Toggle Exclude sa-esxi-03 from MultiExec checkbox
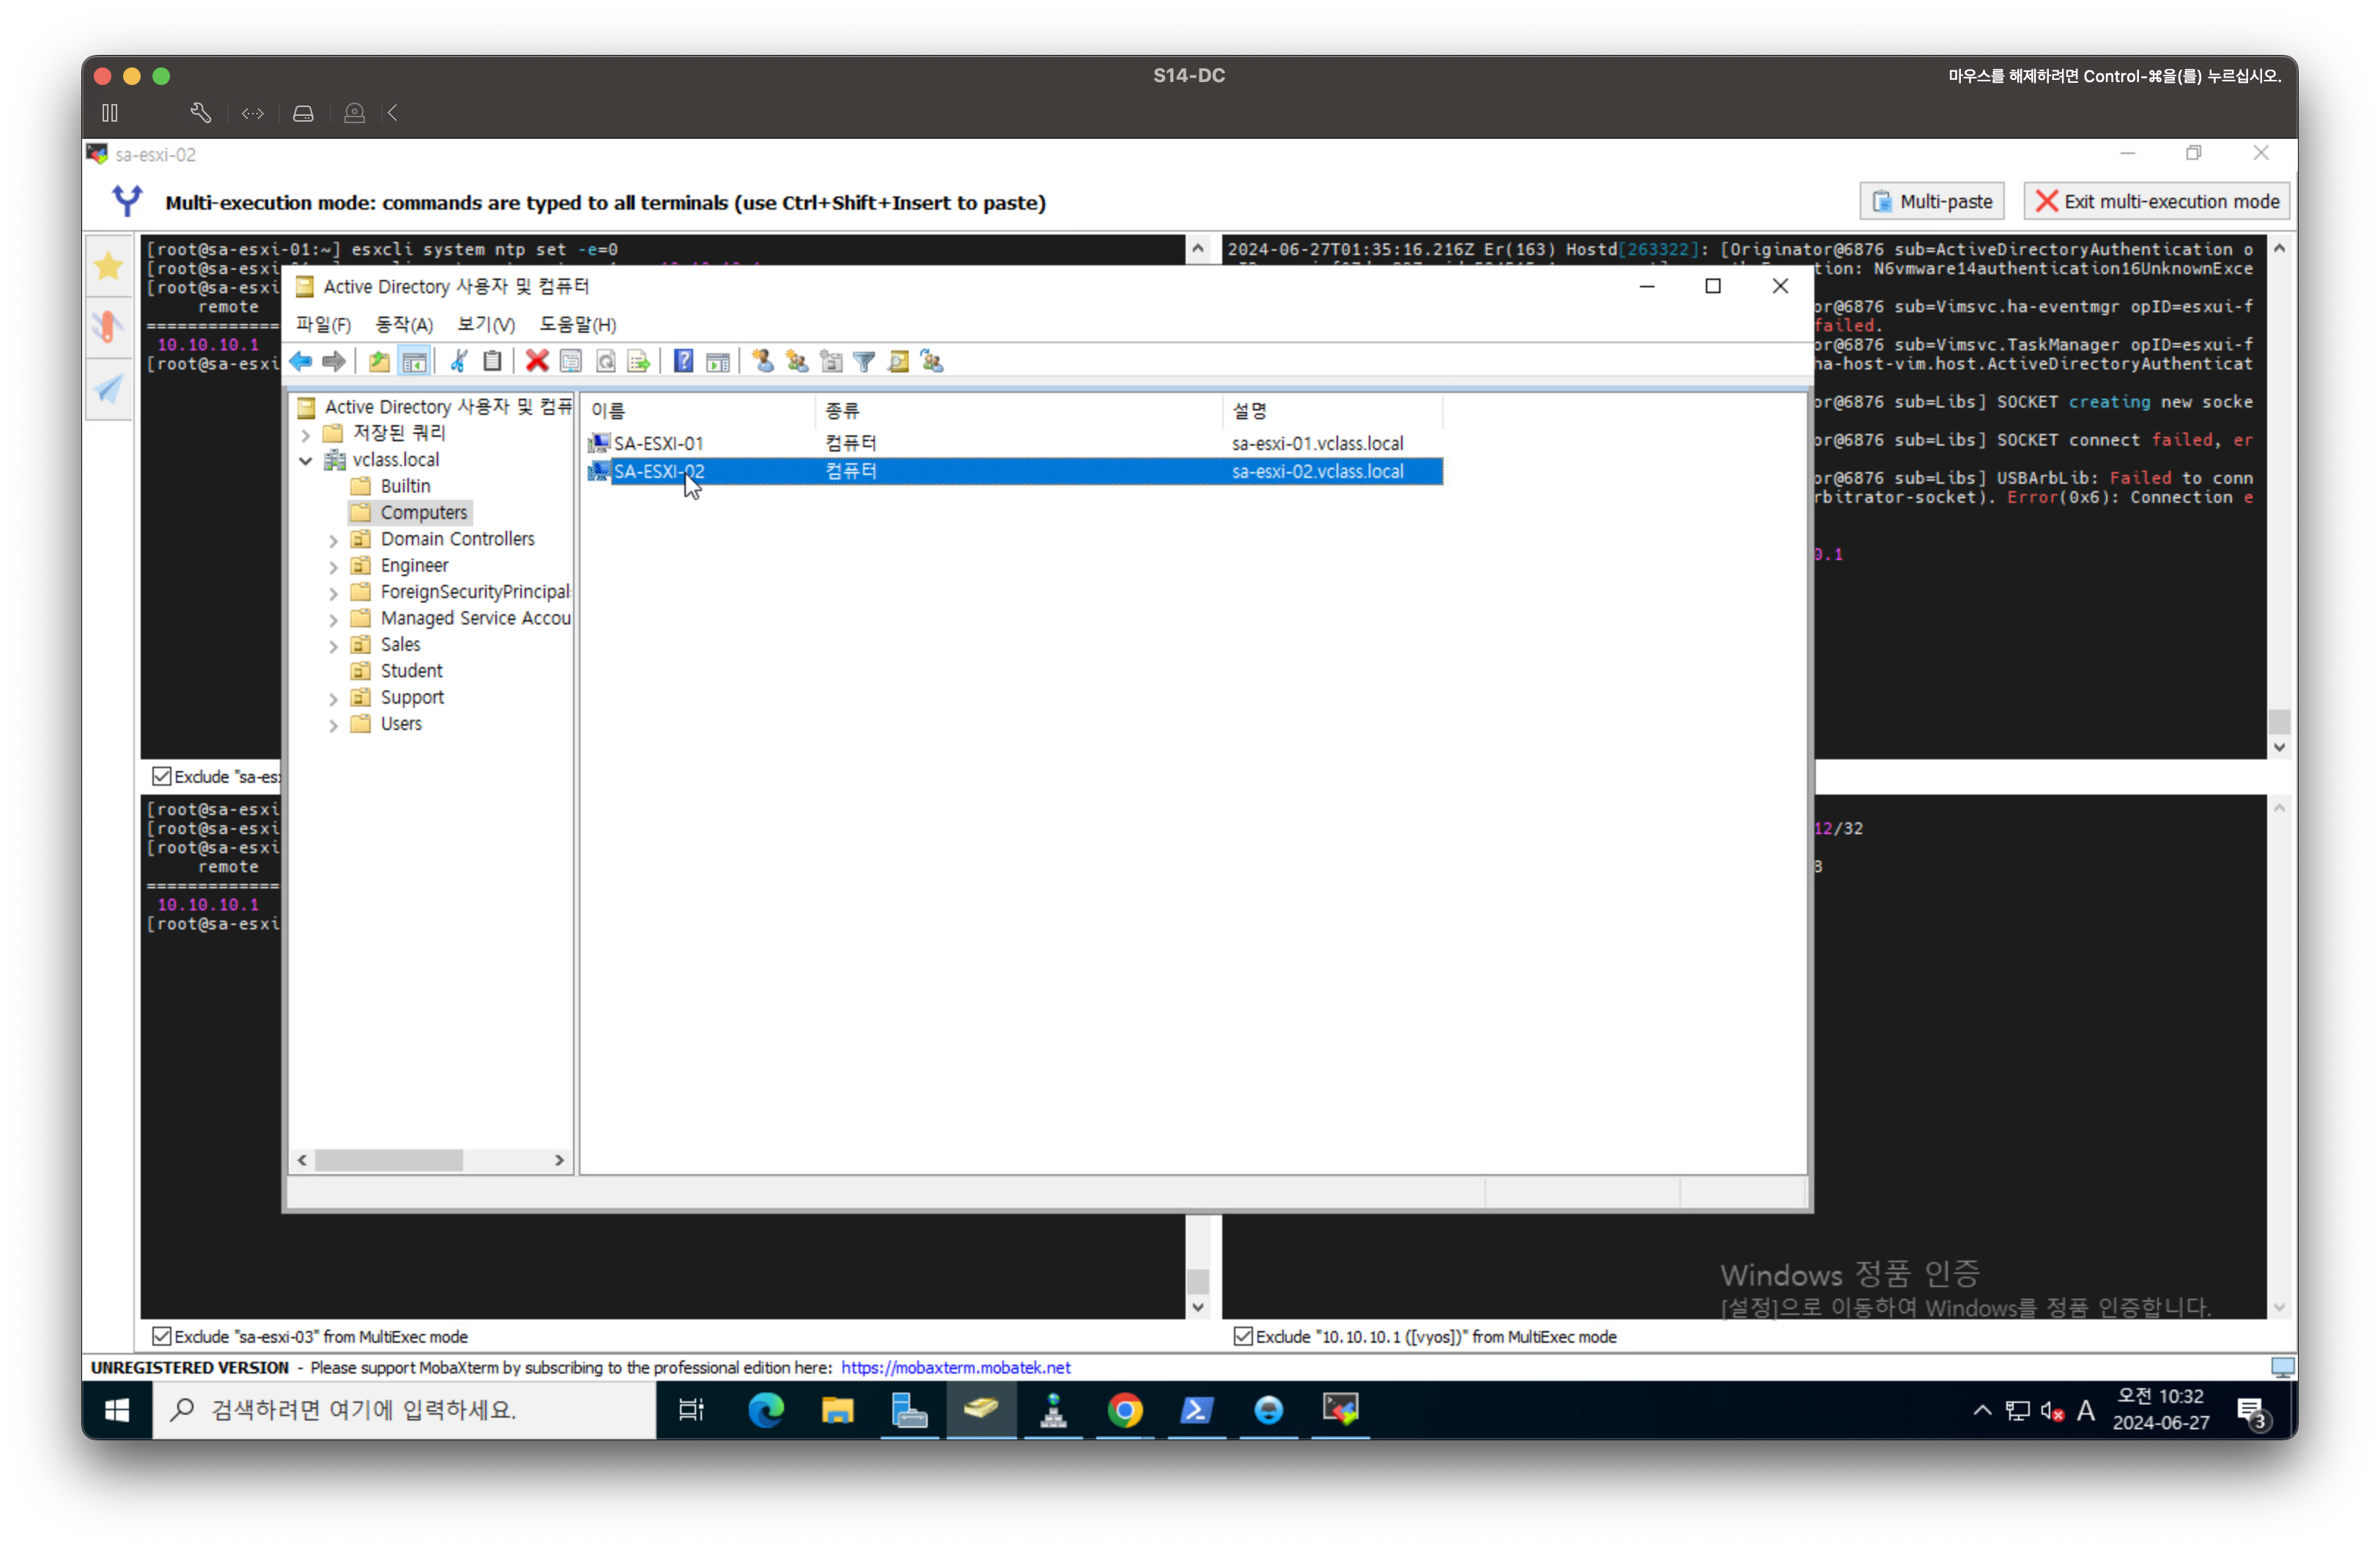This screenshot has width=2380, height=1548. [x=161, y=1336]
